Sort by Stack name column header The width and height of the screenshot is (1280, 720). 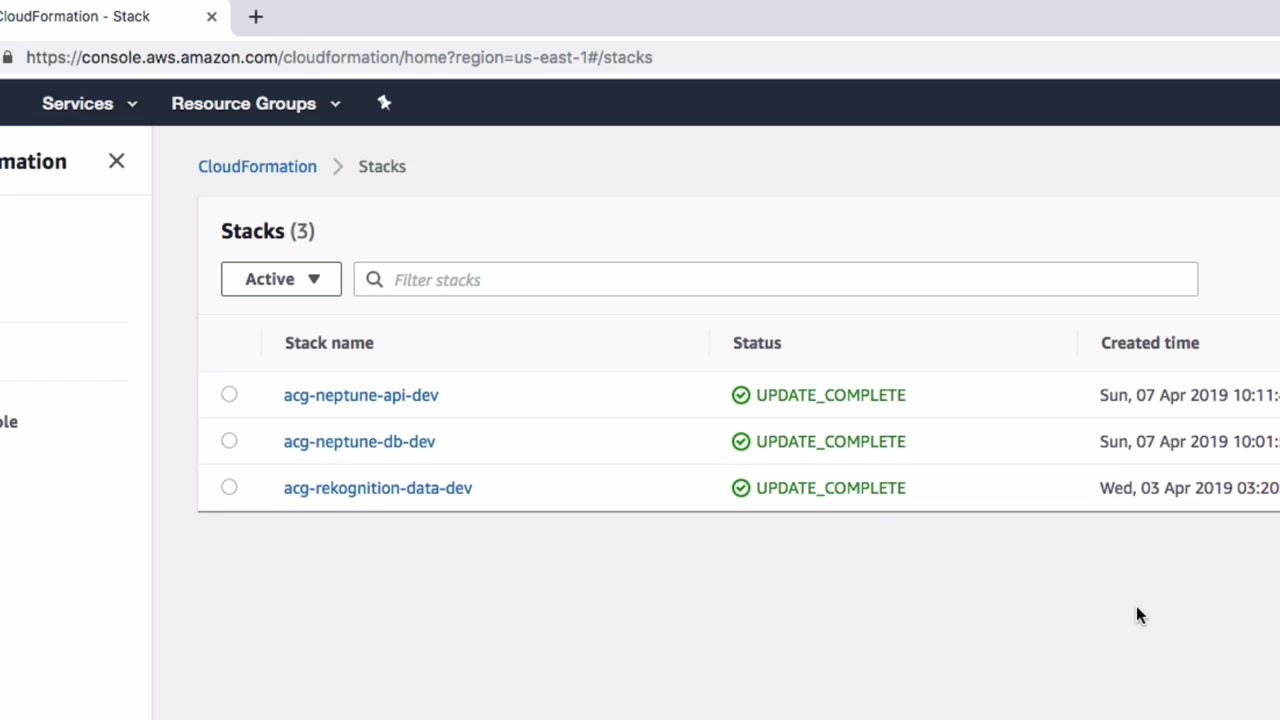click(329, 343)
